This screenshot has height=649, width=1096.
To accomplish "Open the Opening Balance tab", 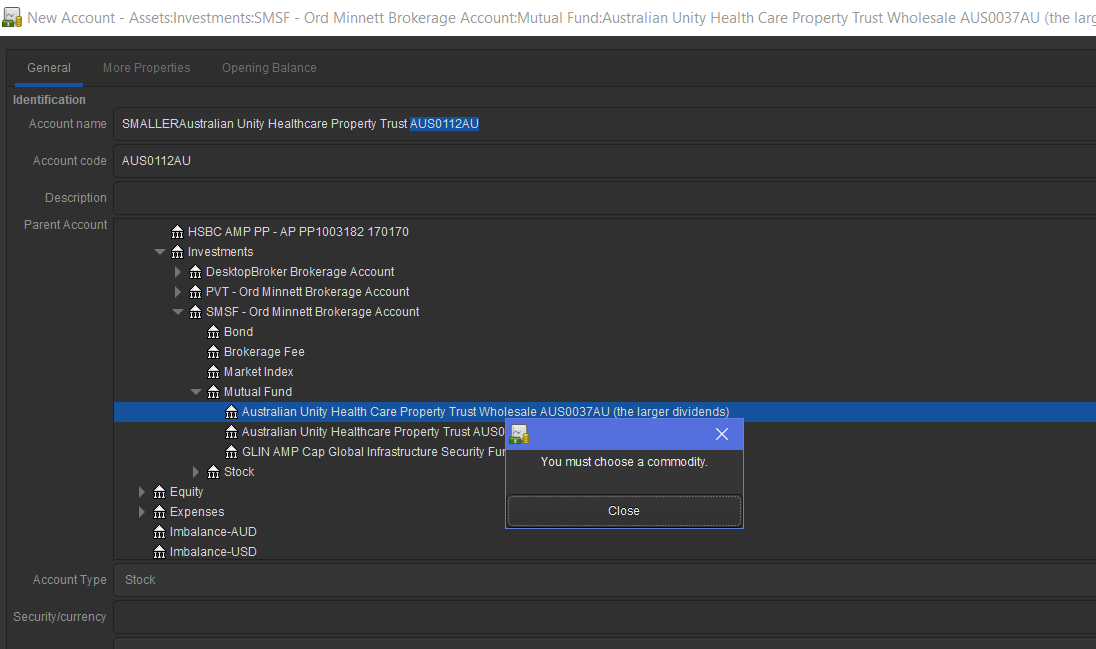I will point(269,68).
